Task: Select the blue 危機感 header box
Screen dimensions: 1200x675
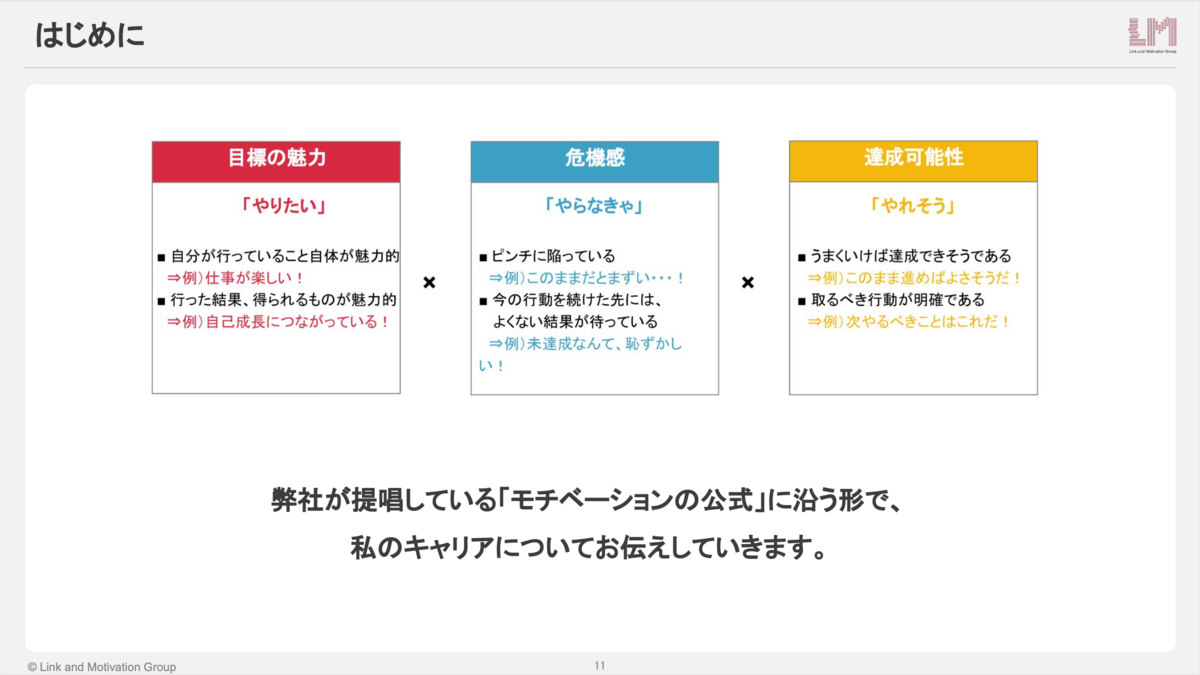Action: (594, 161)
